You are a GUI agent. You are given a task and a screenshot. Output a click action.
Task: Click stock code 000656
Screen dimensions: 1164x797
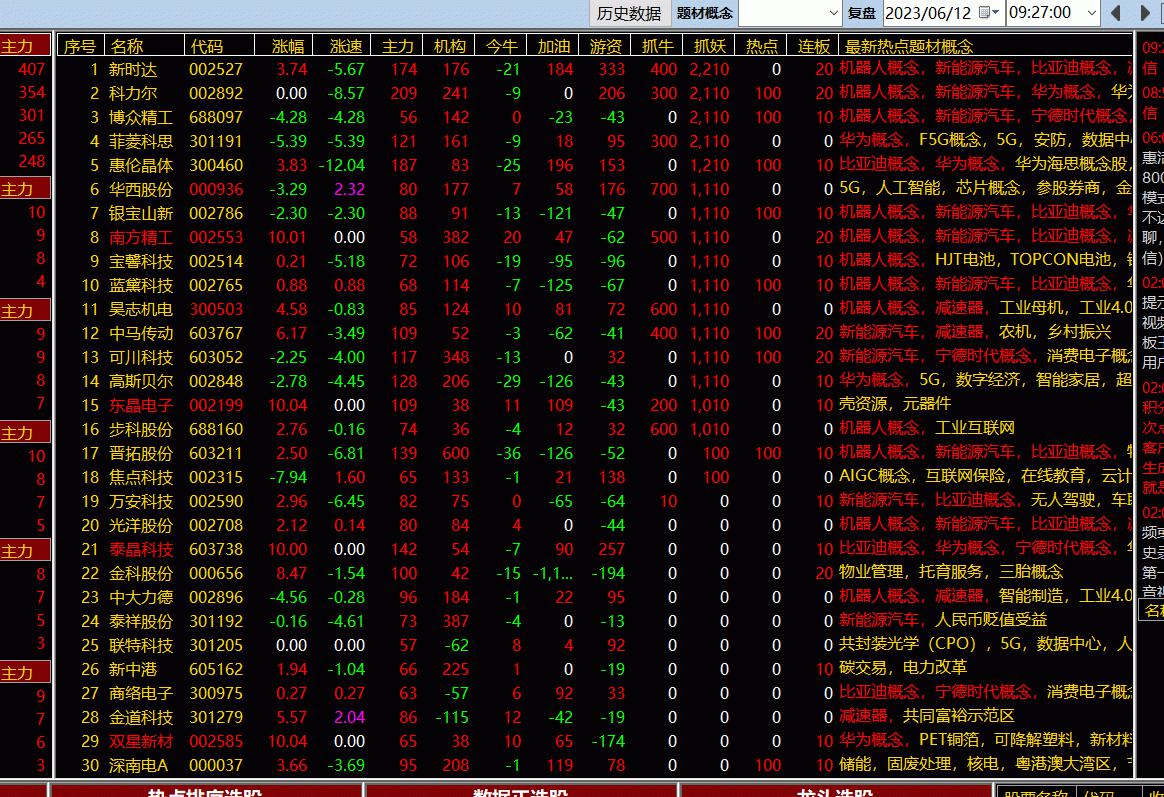tap(216, 573)
